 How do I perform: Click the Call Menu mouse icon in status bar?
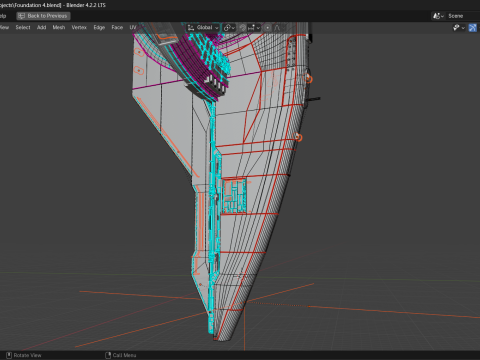(108, 355)
